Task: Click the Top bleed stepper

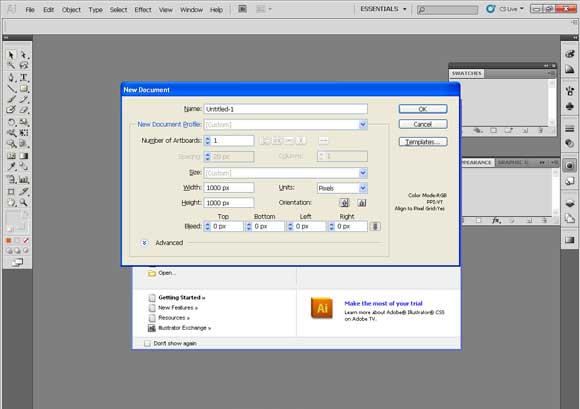Action: [208, 226]
